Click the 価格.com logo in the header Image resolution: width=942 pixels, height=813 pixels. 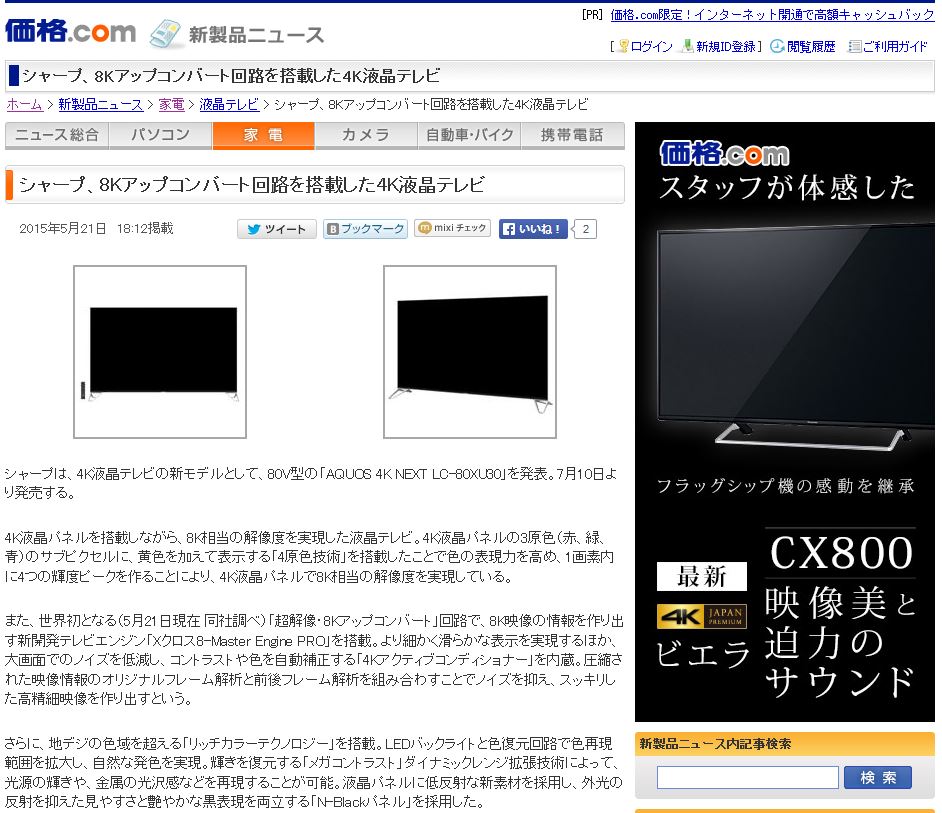pos(70,31)
